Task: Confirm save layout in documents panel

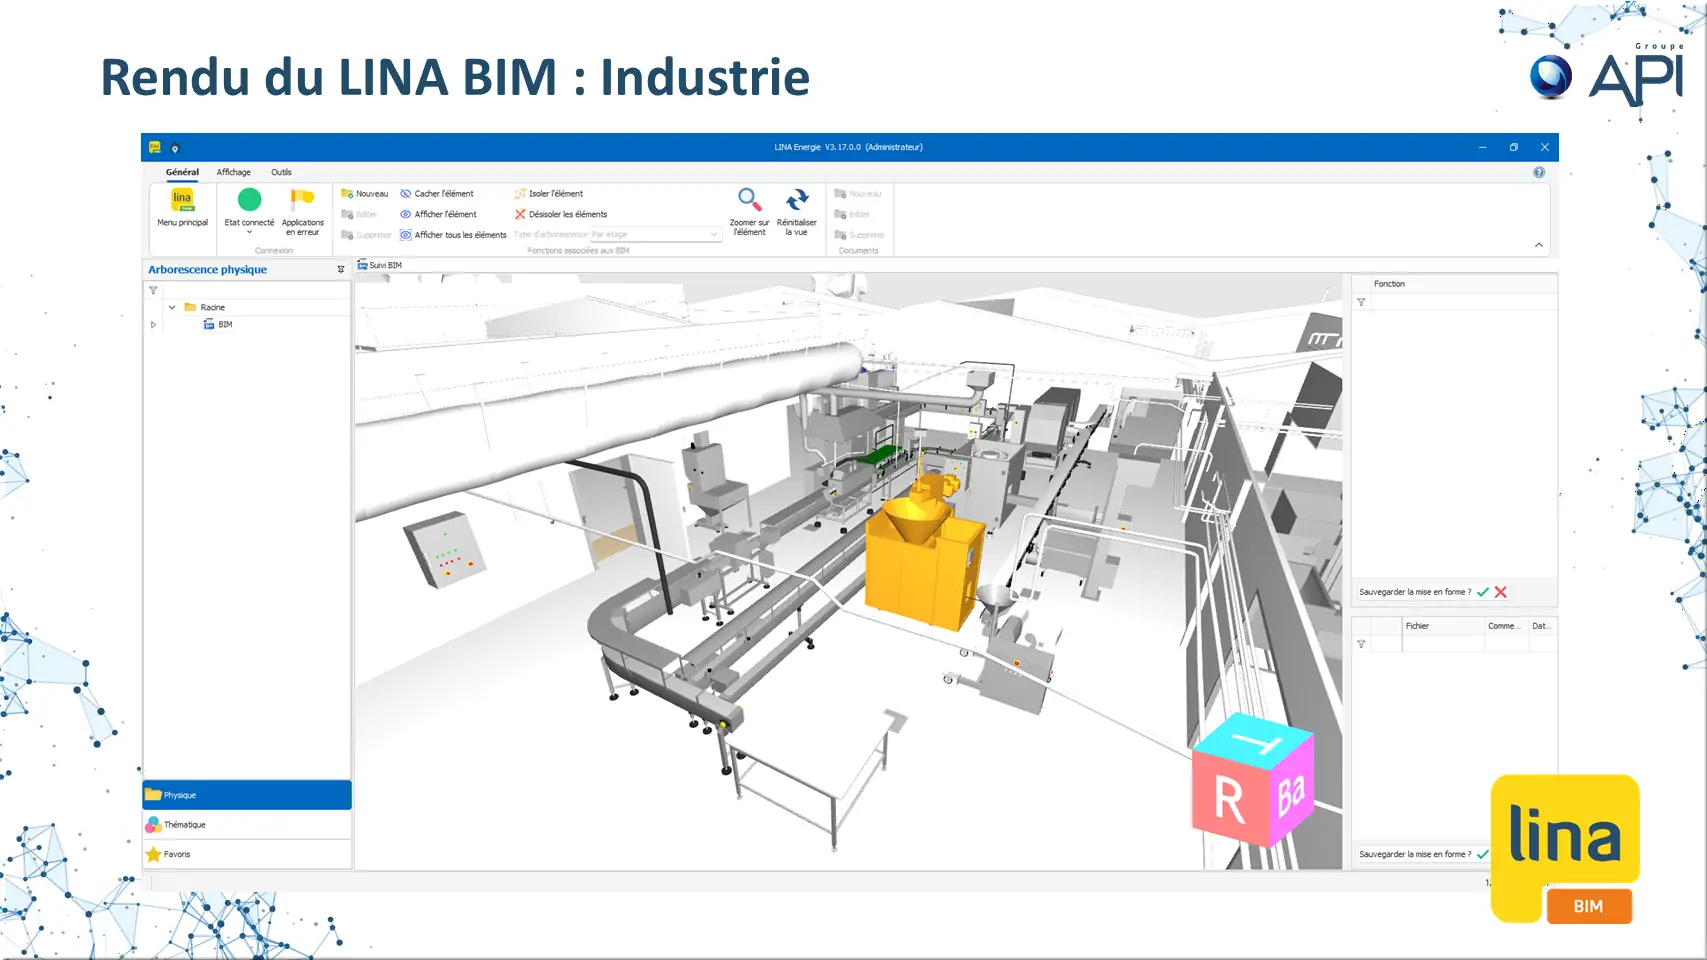Action: tap(1483, 854)
